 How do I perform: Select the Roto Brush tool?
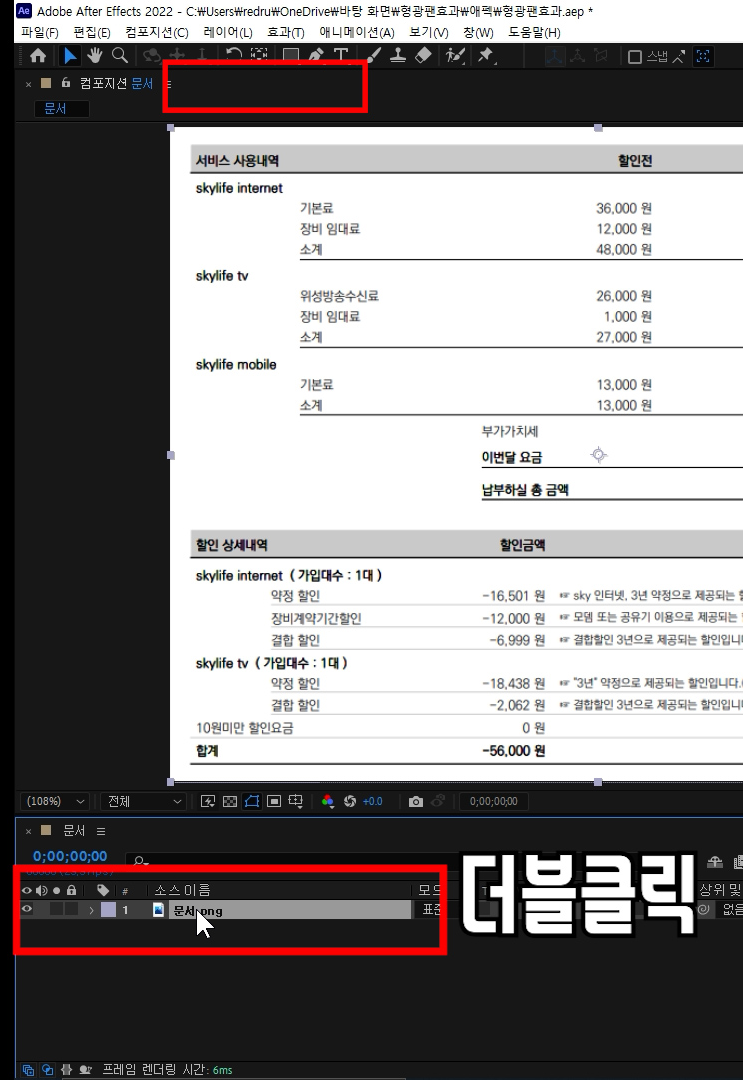coord(455,56)
